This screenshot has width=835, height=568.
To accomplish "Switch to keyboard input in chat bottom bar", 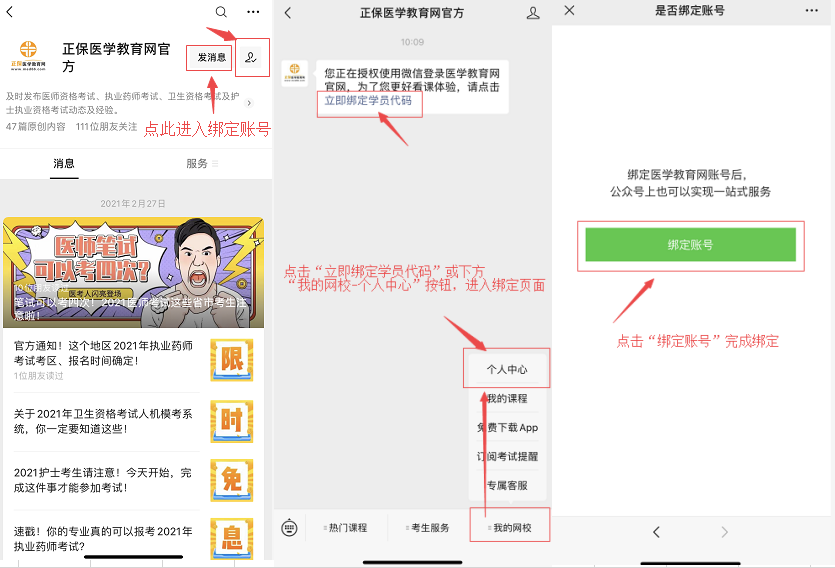I will 290,527.
